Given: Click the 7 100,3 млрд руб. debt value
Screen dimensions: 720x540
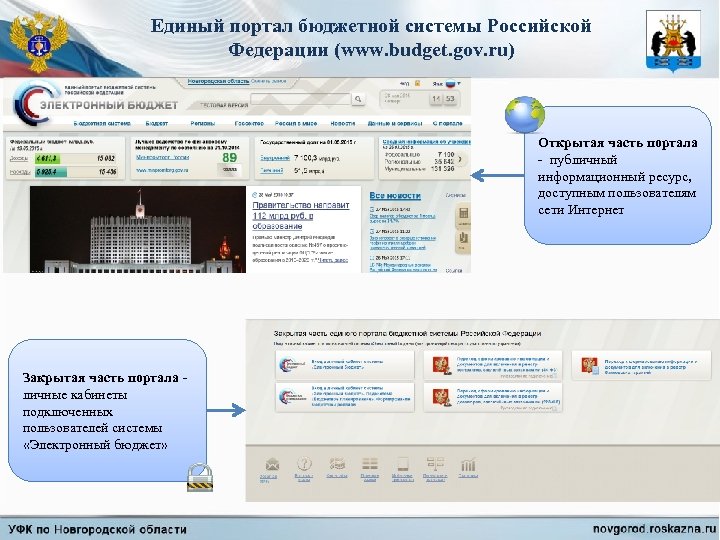Looking at the screenshot, I should pyautogui.click(x=317, y=158).
